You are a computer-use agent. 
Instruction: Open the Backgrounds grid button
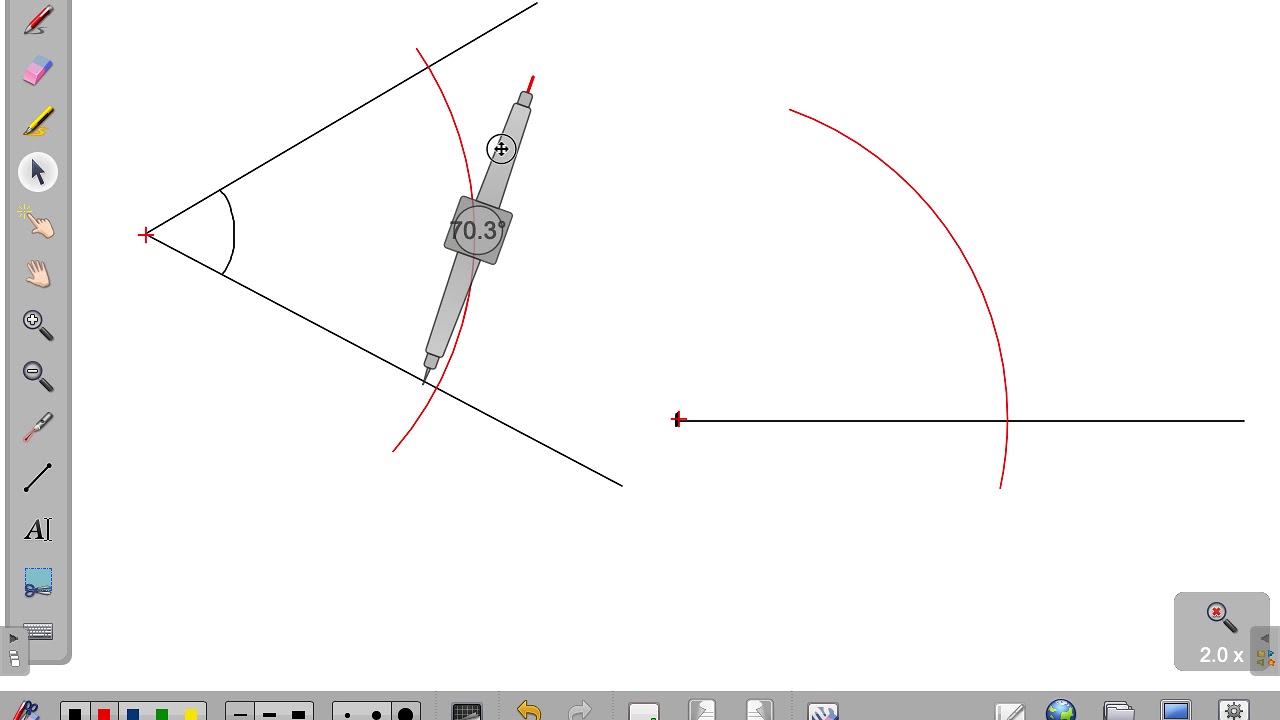click(x=467, y=712)
